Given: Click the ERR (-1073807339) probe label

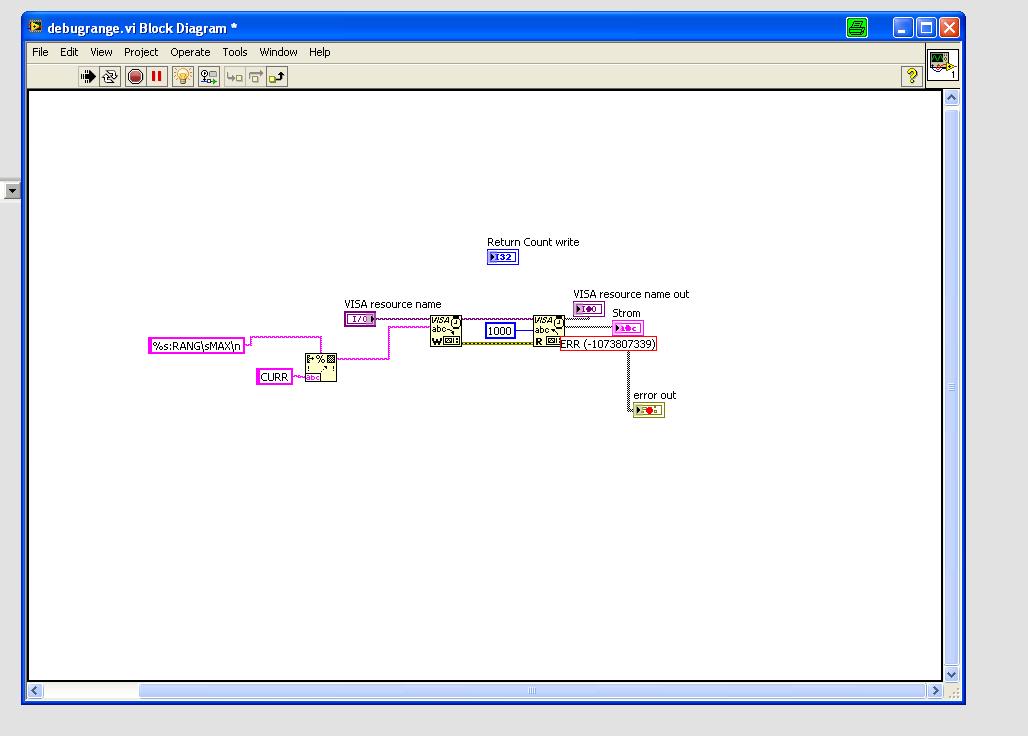Looking at the screenshot, I should coord(608,344).
